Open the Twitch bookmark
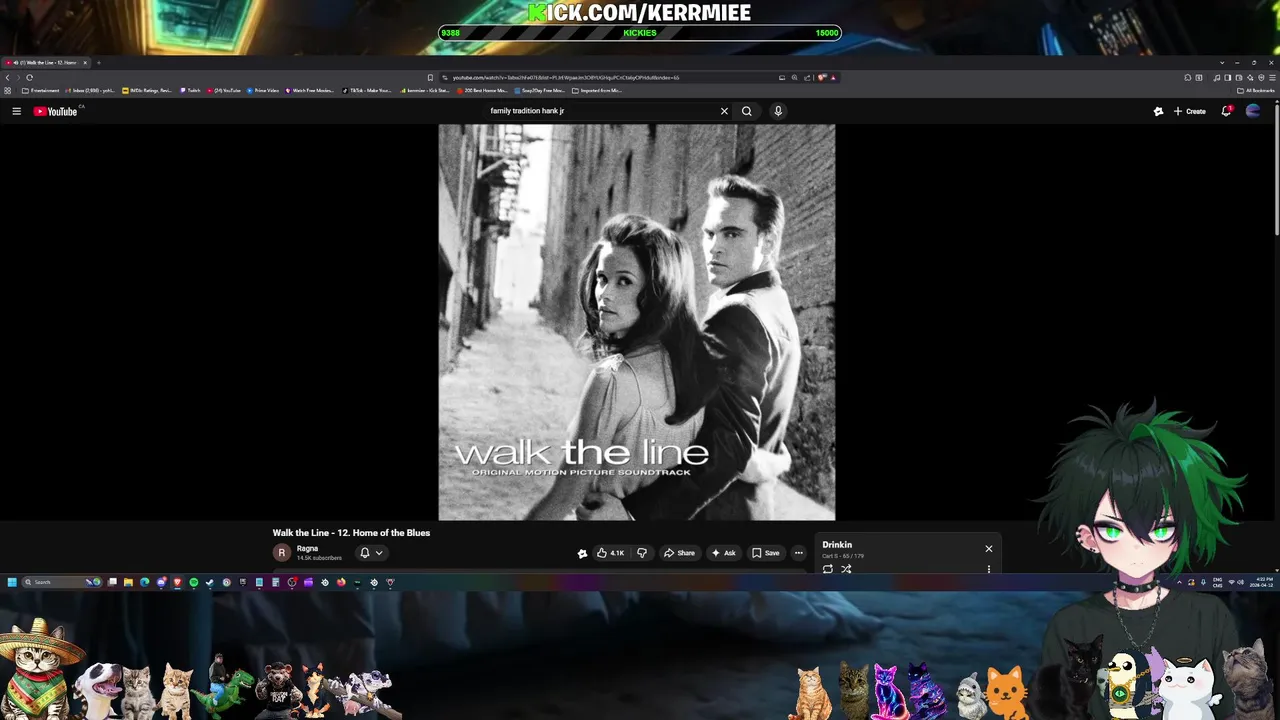Image resolution: width=1280 pixels, height=720 pixels. [x=190, y=90]
